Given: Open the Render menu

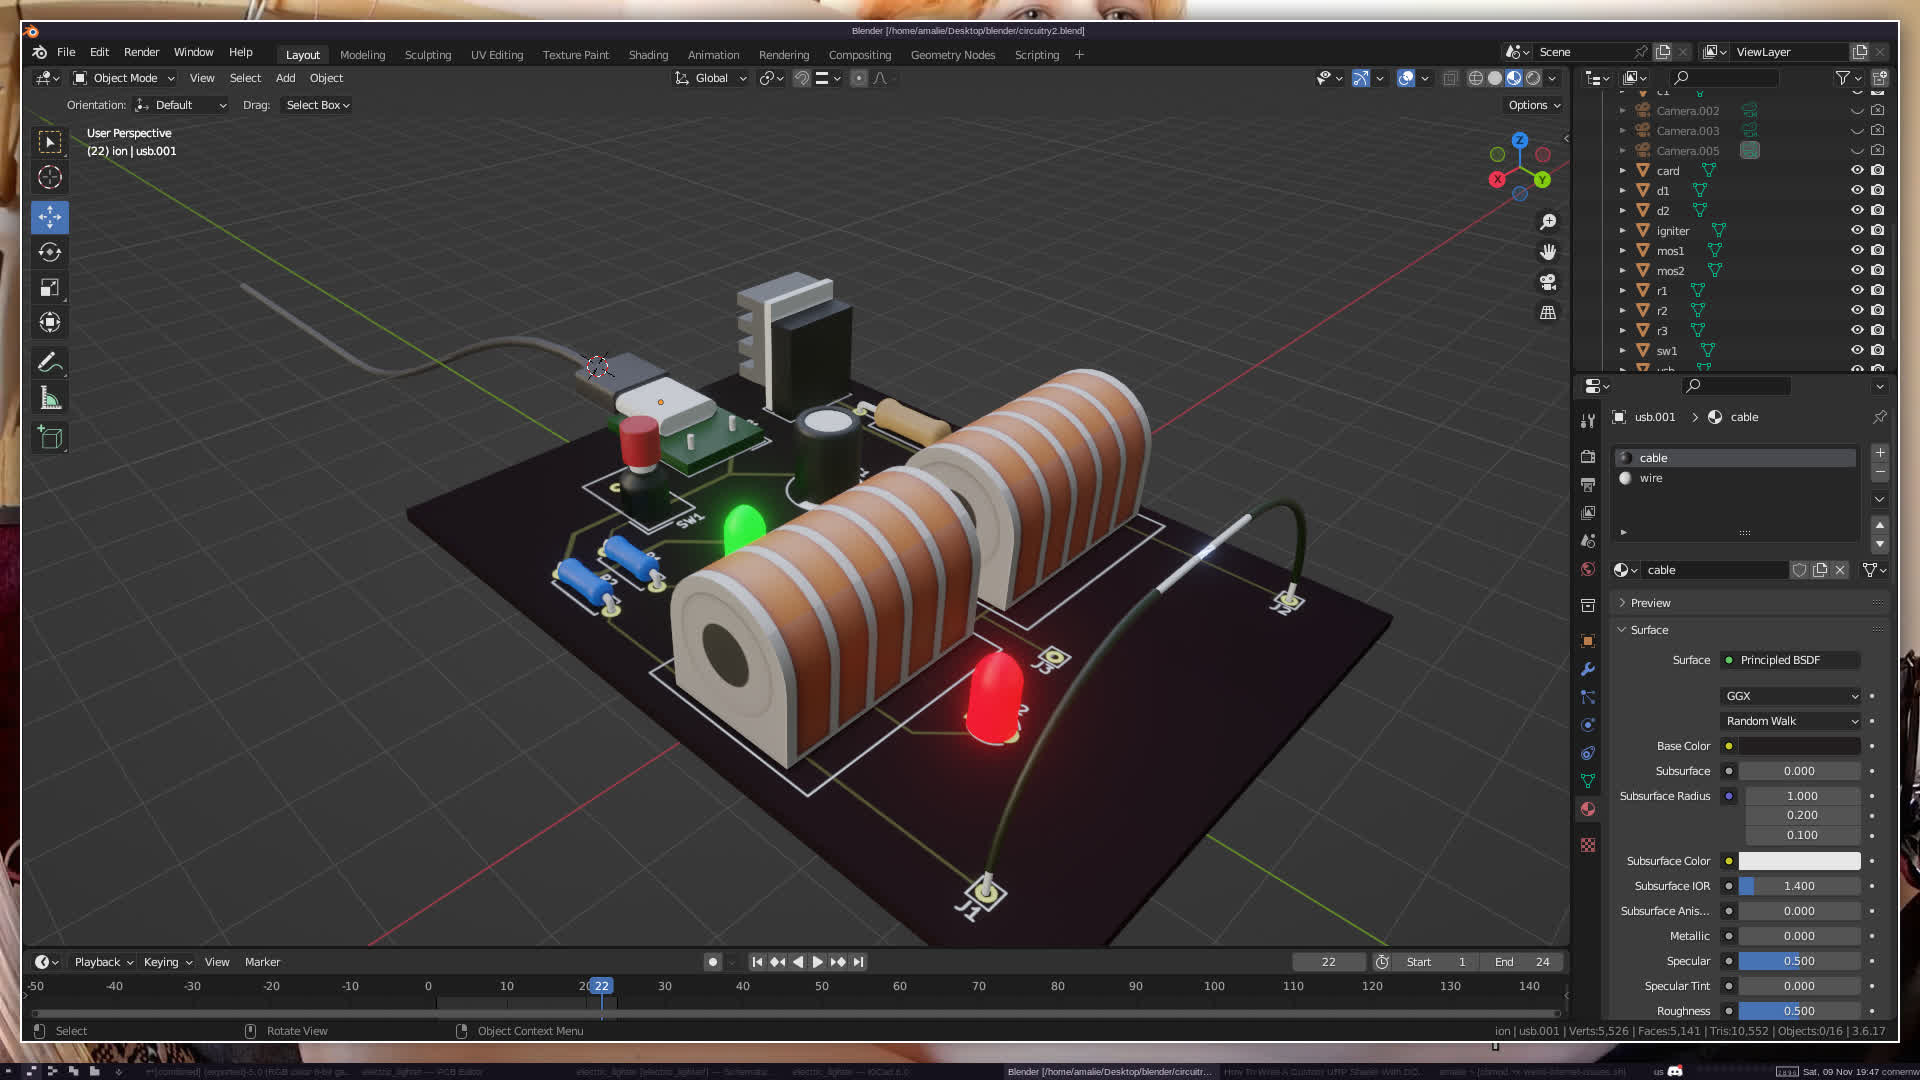Looking at the screenshot, I should click(x=141, y=52).
